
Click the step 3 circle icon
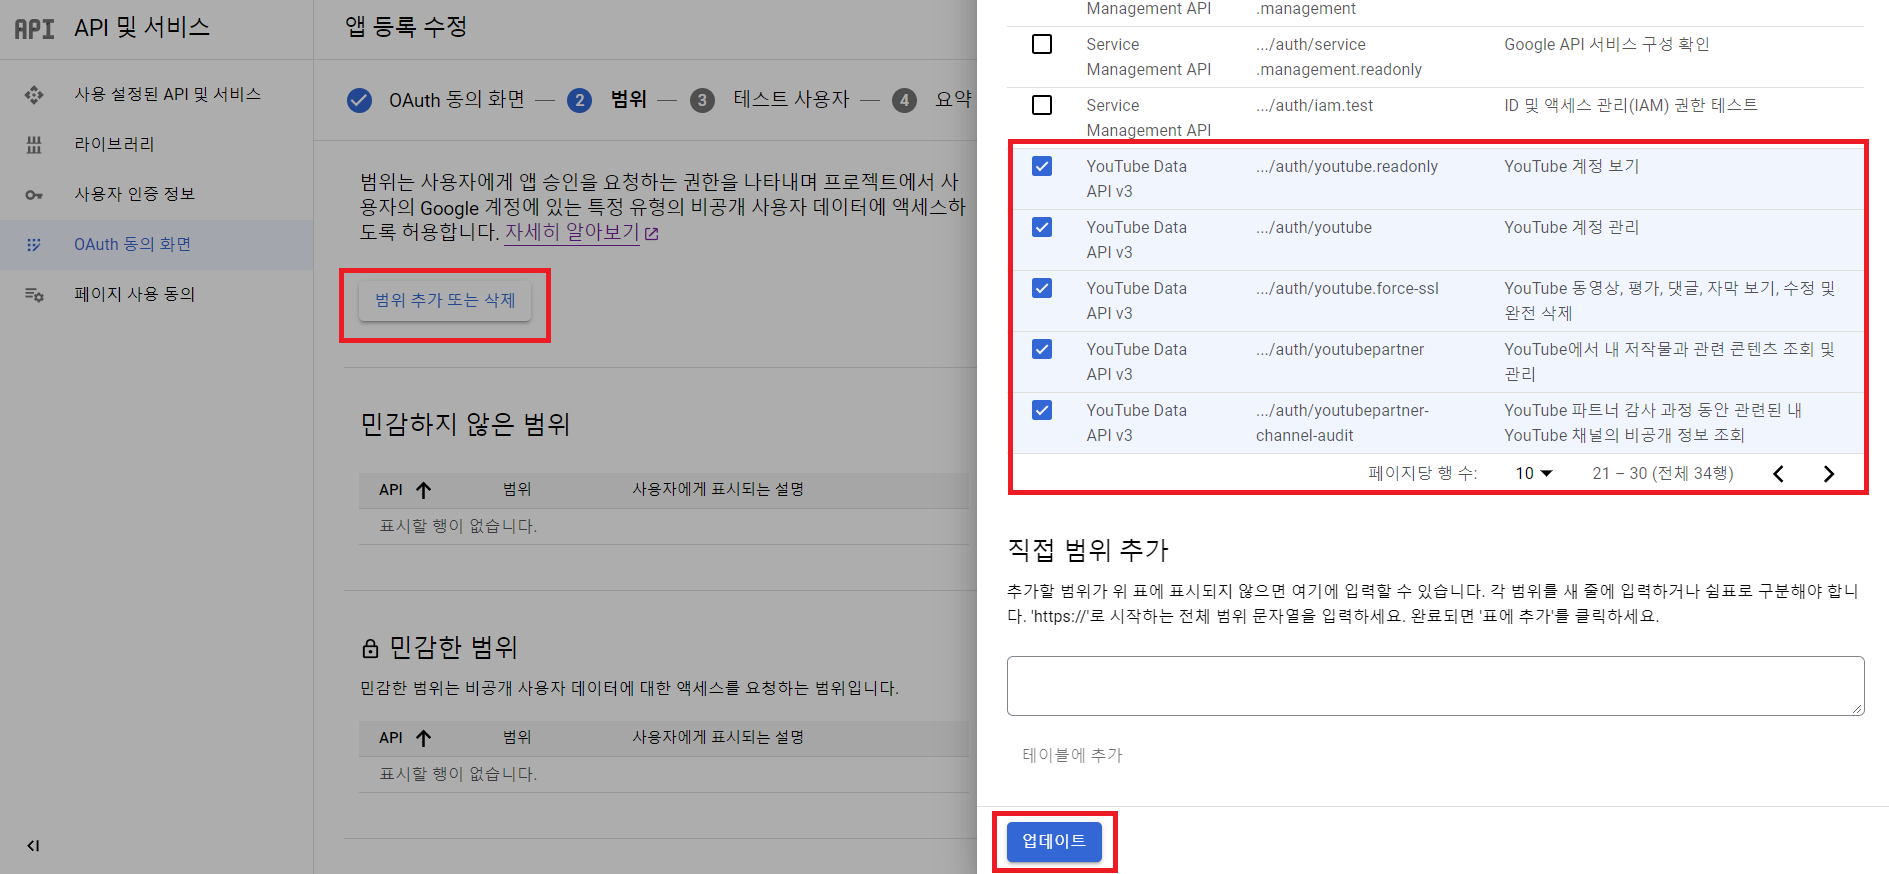coord(702,100)
